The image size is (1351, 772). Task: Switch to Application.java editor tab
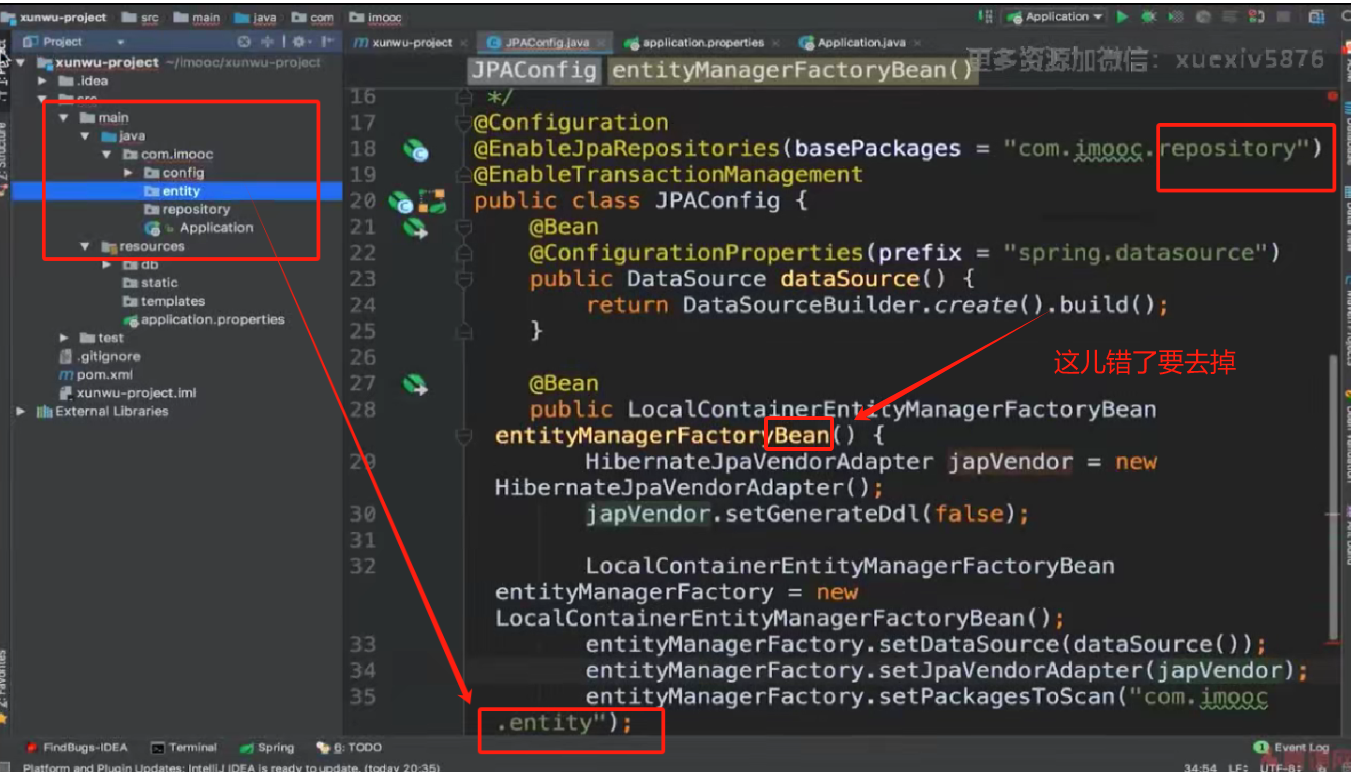[x=860, y=43]
